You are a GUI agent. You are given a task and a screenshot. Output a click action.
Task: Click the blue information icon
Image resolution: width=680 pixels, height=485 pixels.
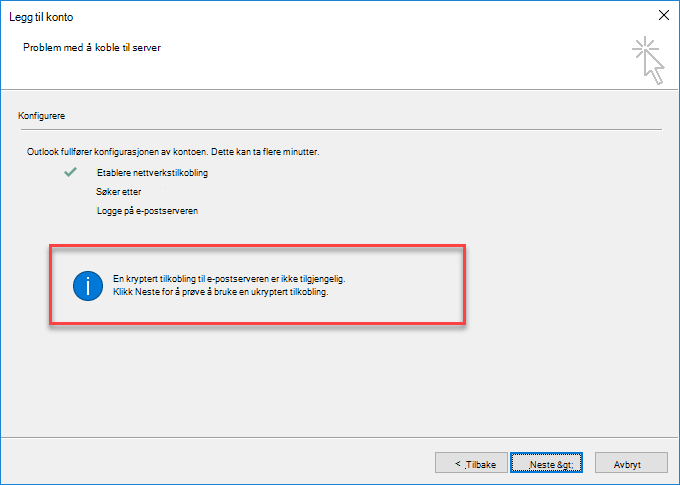point(88,286)
